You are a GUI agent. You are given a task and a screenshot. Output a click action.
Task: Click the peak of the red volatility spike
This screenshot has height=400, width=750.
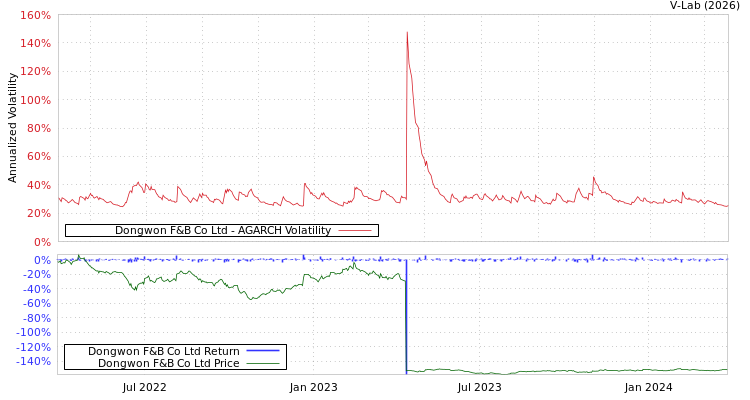coord(407,33)
